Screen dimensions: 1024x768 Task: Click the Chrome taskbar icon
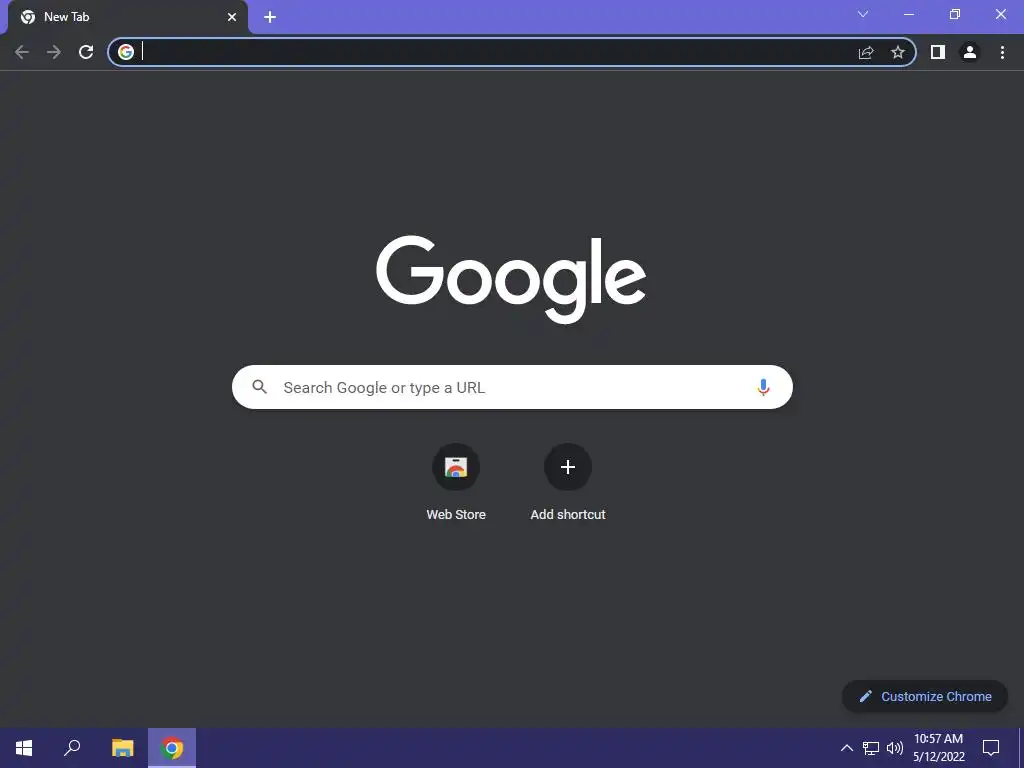click(x=172, y=748)
